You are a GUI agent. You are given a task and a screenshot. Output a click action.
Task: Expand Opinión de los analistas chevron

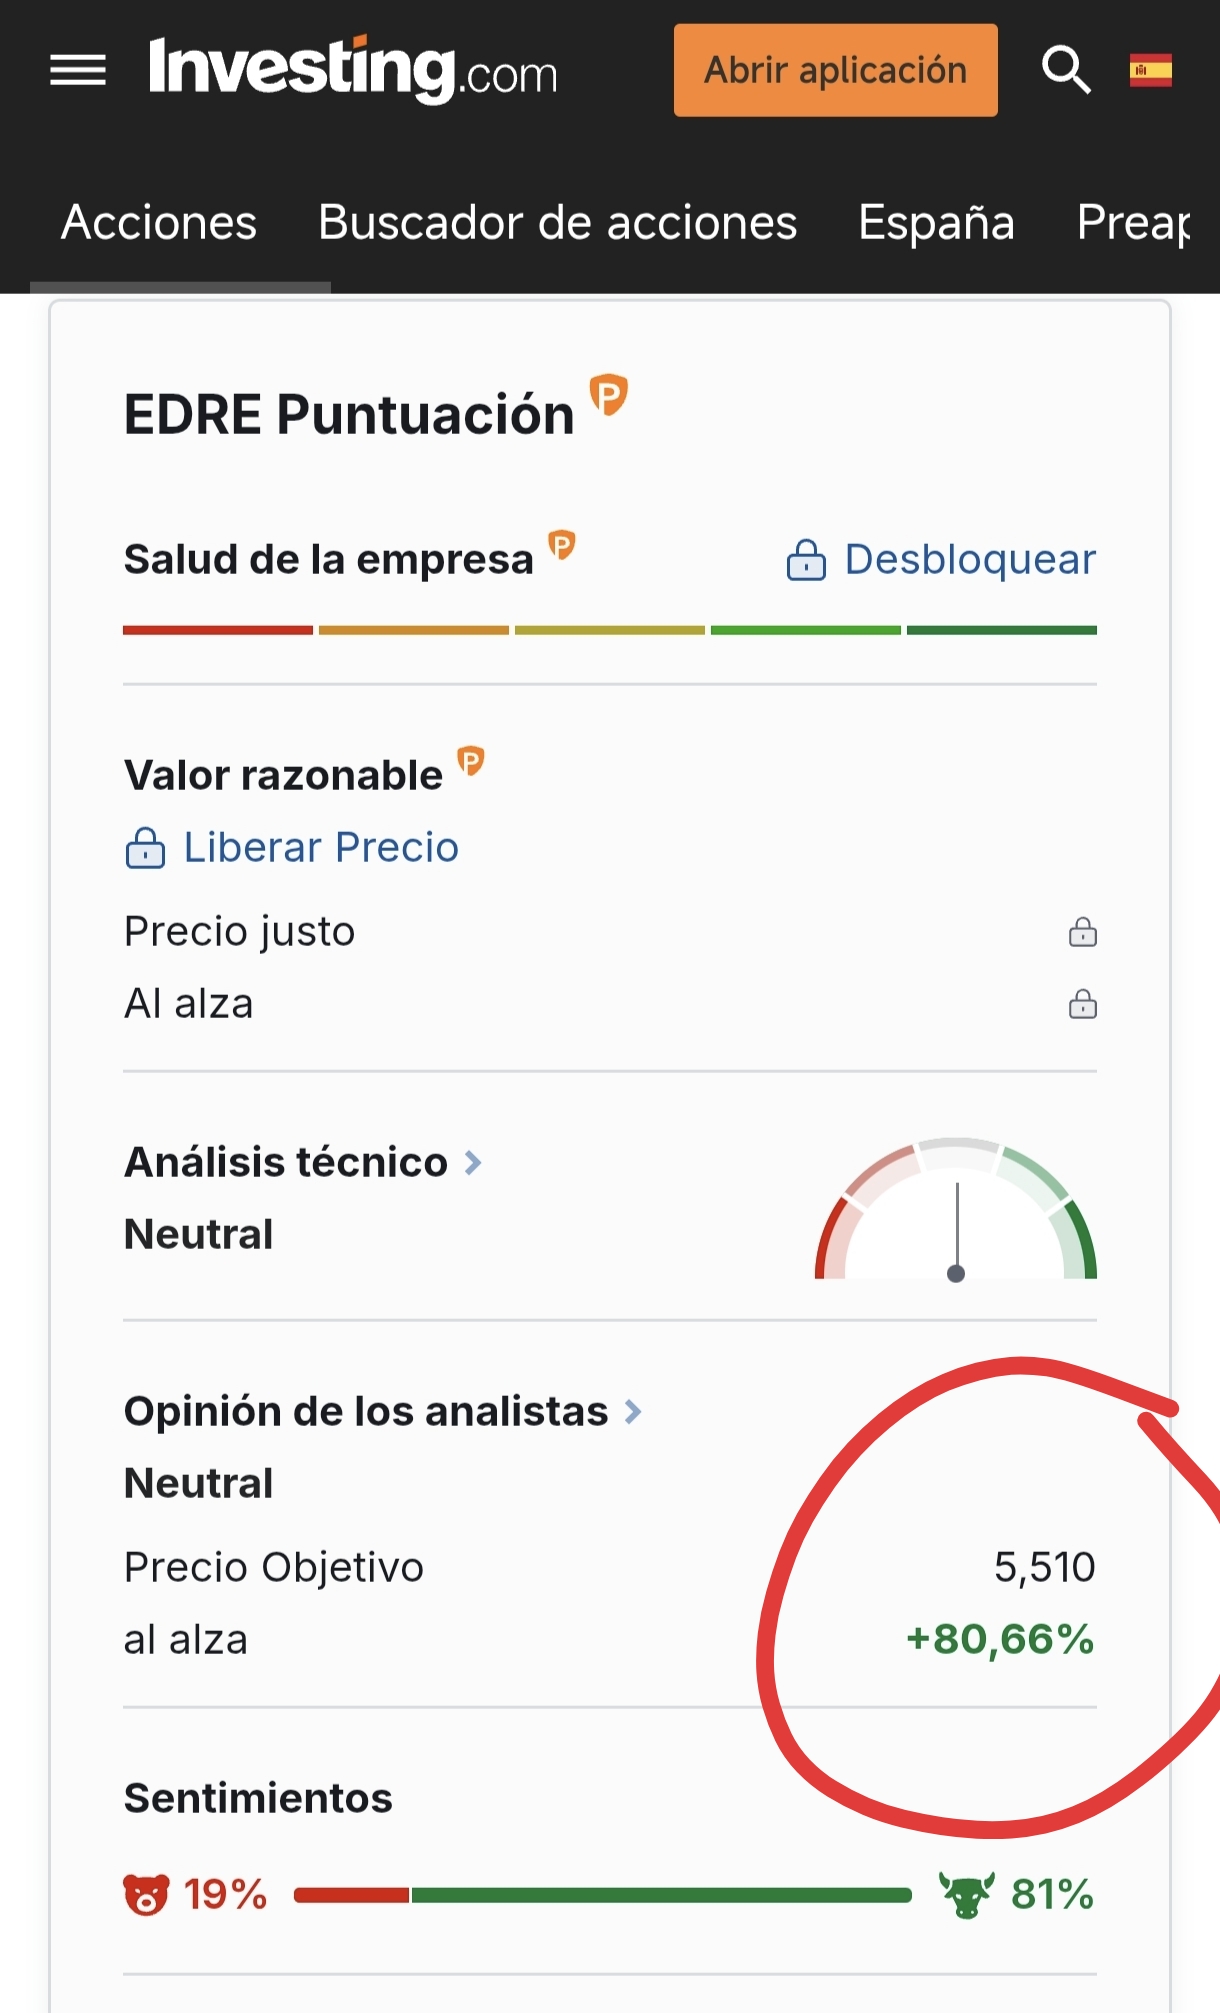(633, 1411)
